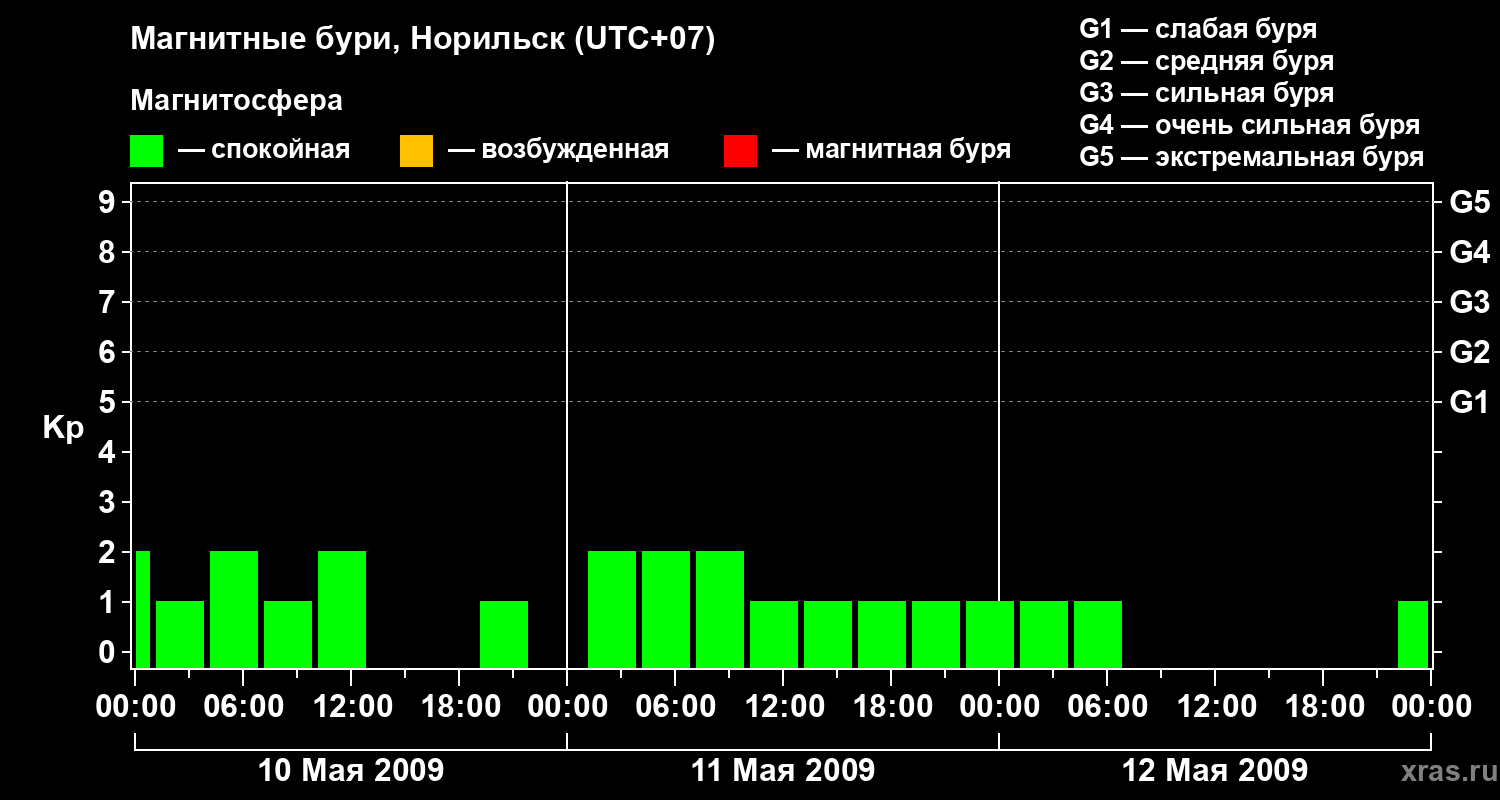The height and width of the screenshot is (800, 1500).
Task: Click the final narrow bar ending 12 Мая
Action: (1413, 634)
